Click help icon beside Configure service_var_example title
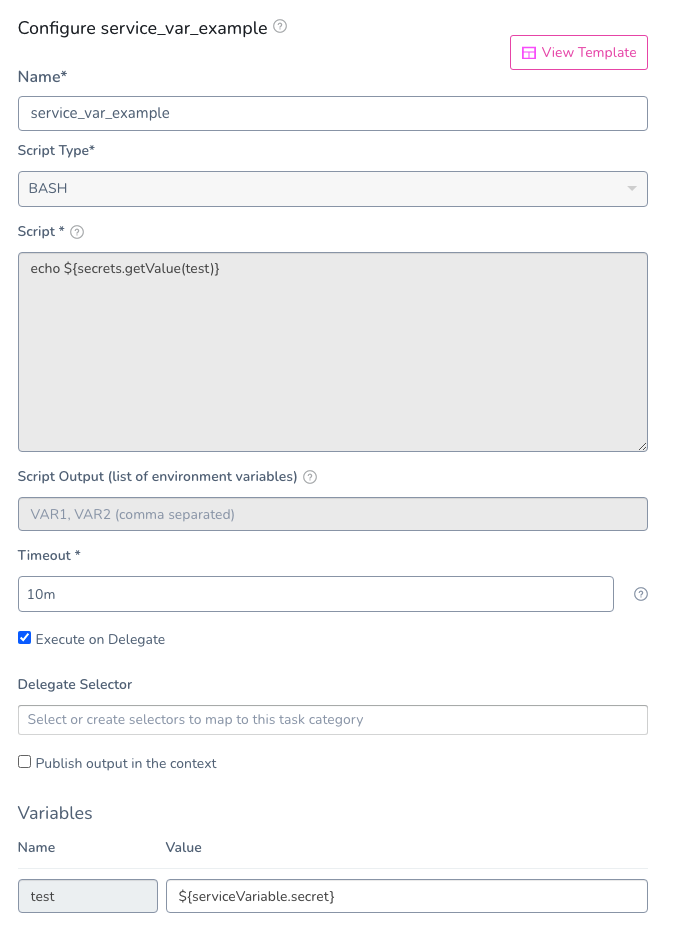The height and width of the screenshot is (935, 684). [280, 26]
